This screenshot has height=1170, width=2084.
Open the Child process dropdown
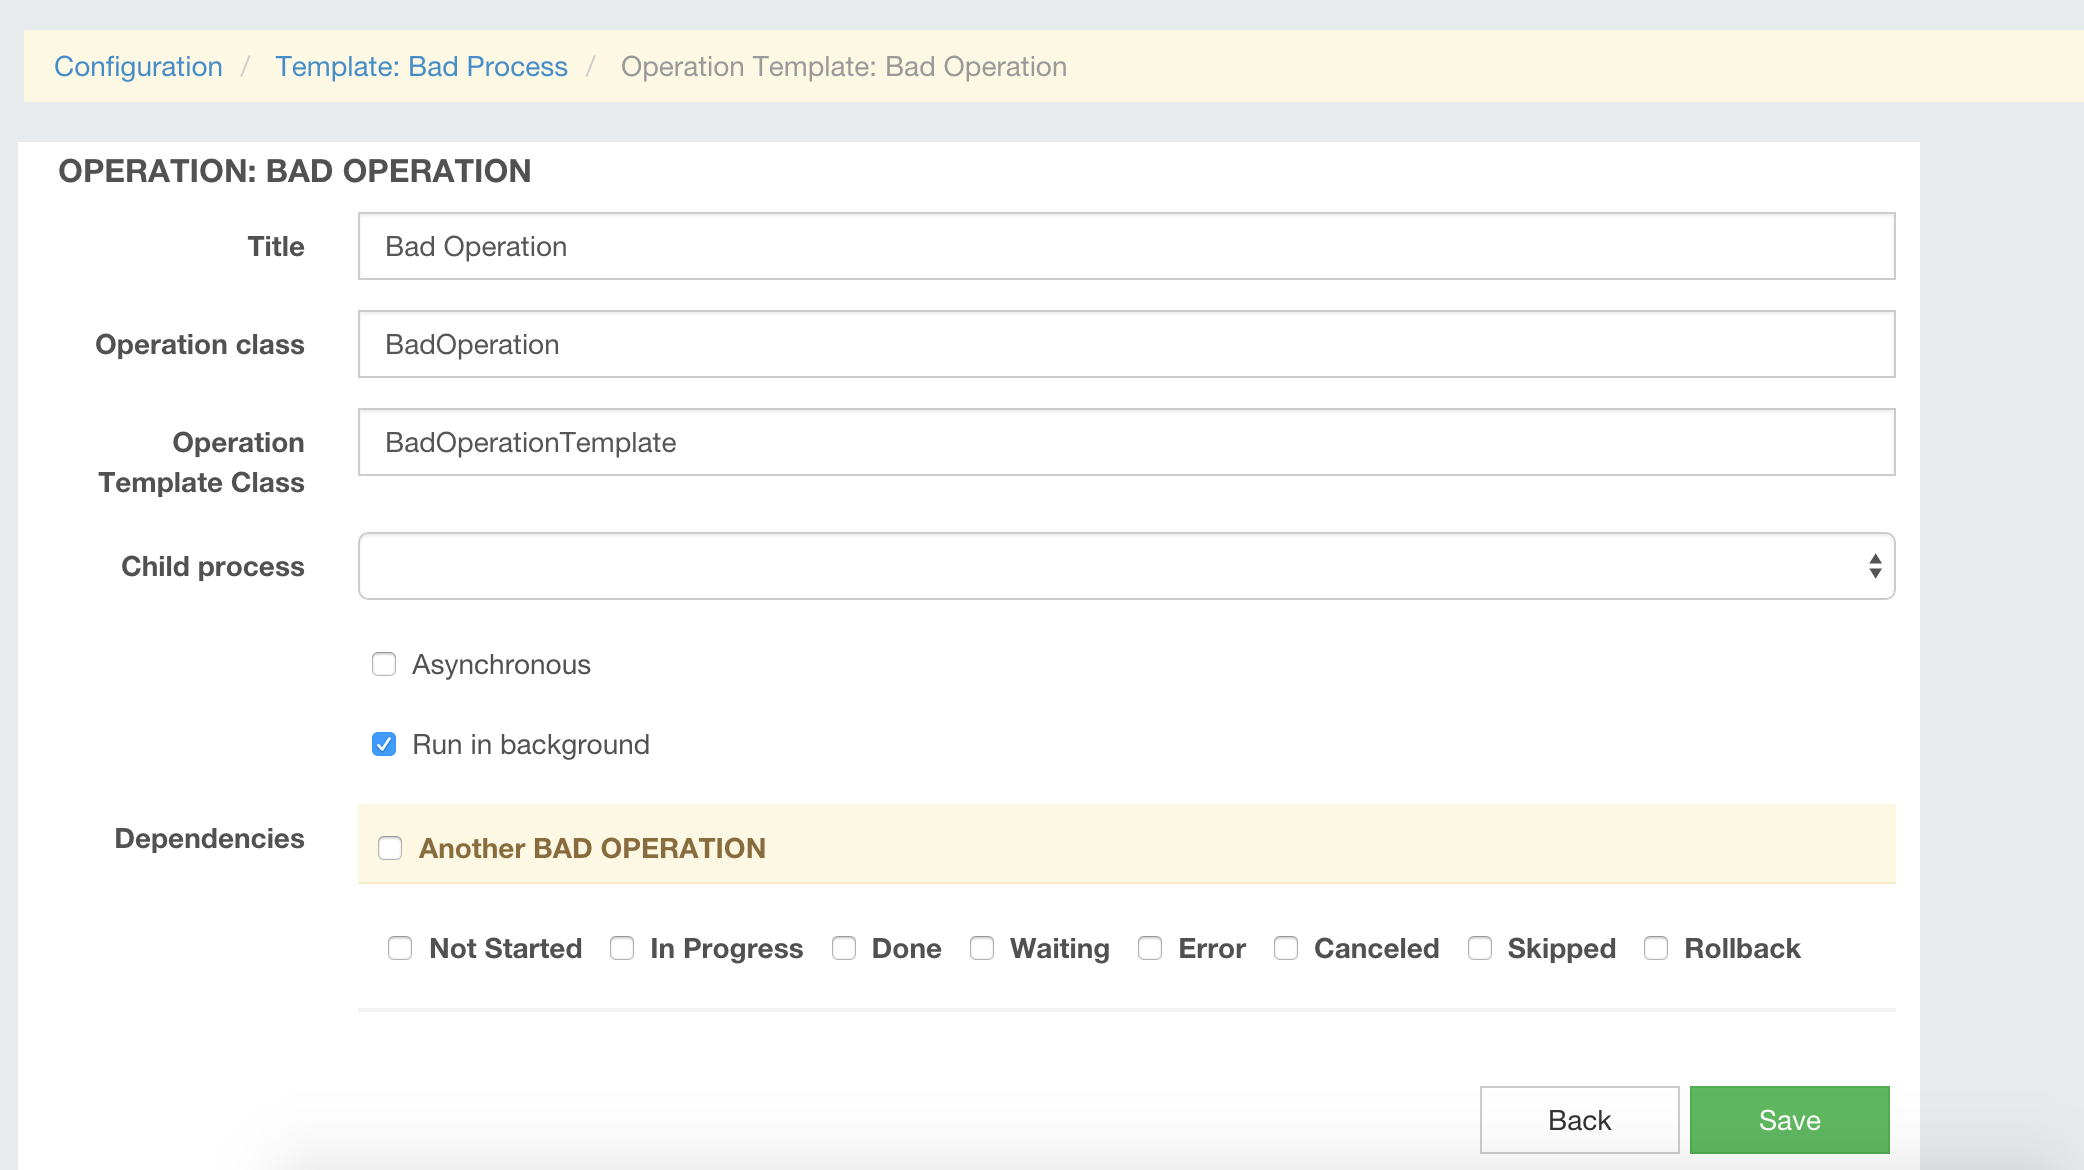tap(1125, 566)
